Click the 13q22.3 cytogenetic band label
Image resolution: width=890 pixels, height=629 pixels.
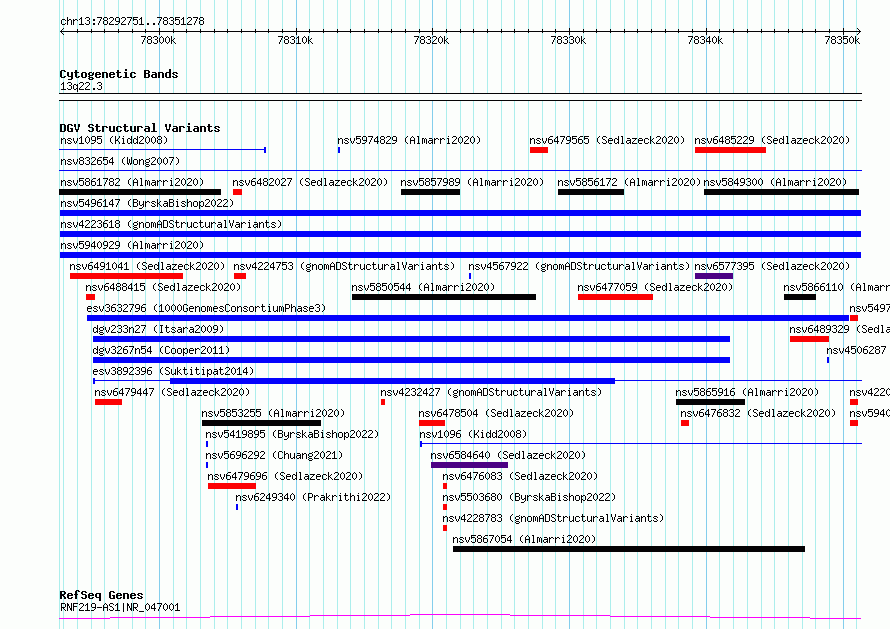click(x=81, y=86)
